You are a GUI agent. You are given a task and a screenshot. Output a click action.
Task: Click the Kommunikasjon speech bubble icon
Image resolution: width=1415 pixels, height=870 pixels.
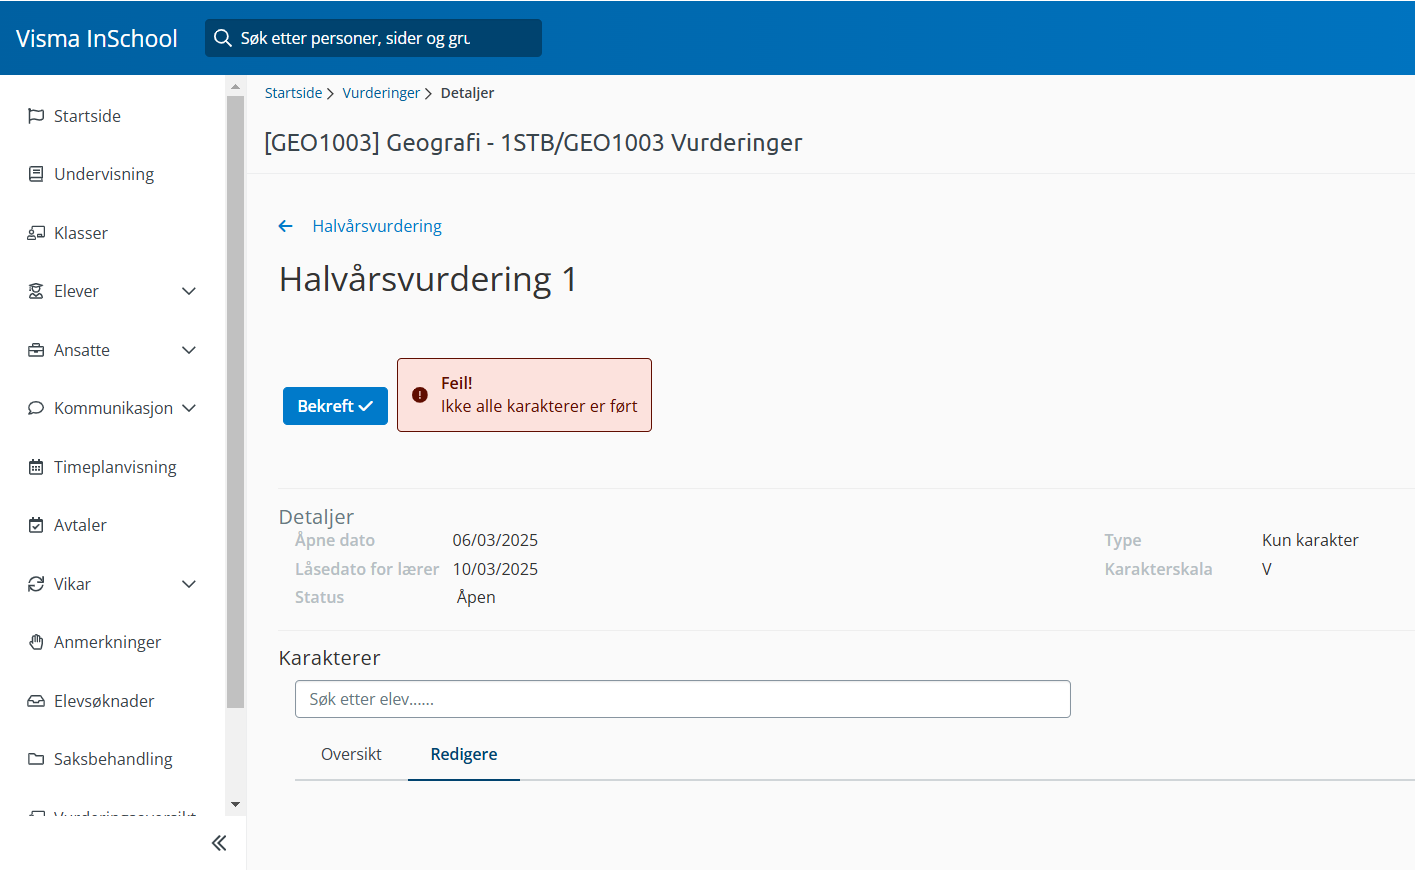pos(36,408)
